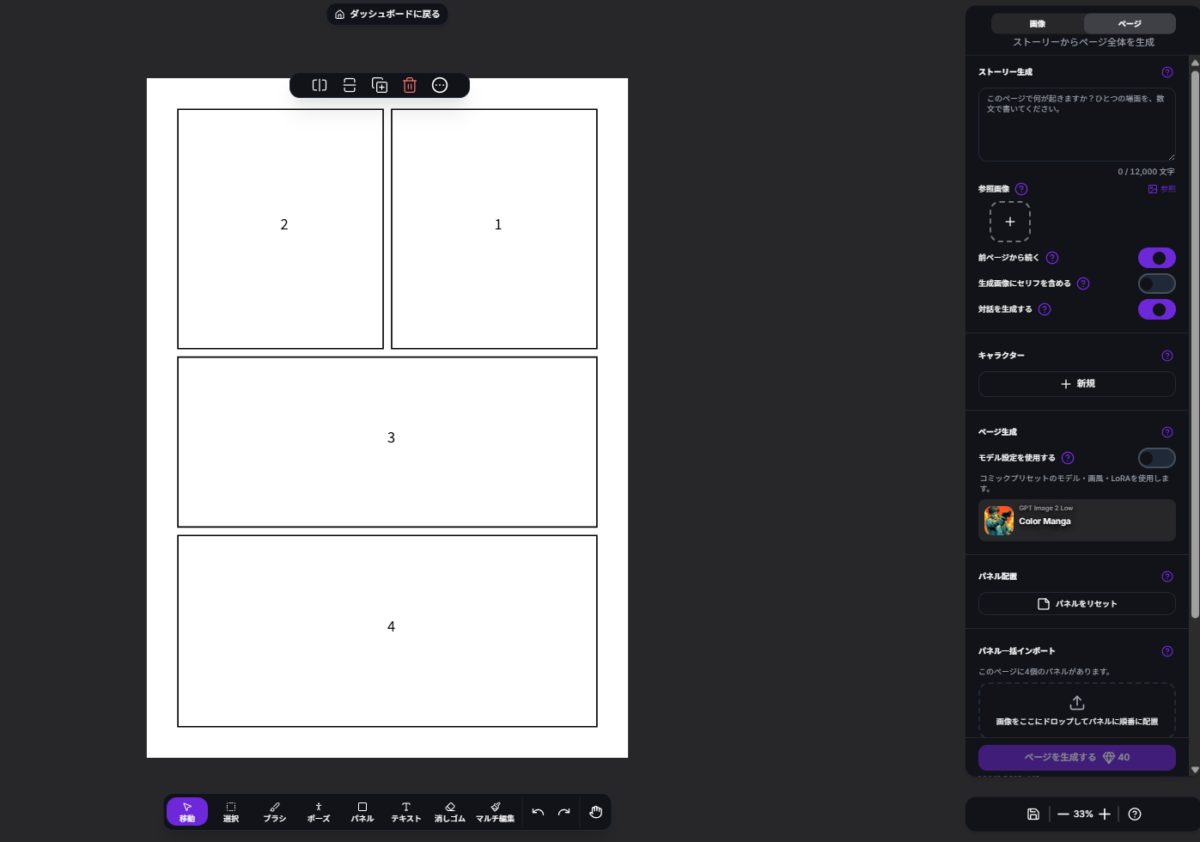Toggle 前ページから続く switch off
The height and width of the screenshot is (842, 1200).
pyautogui.click(x=1157, y=258)
